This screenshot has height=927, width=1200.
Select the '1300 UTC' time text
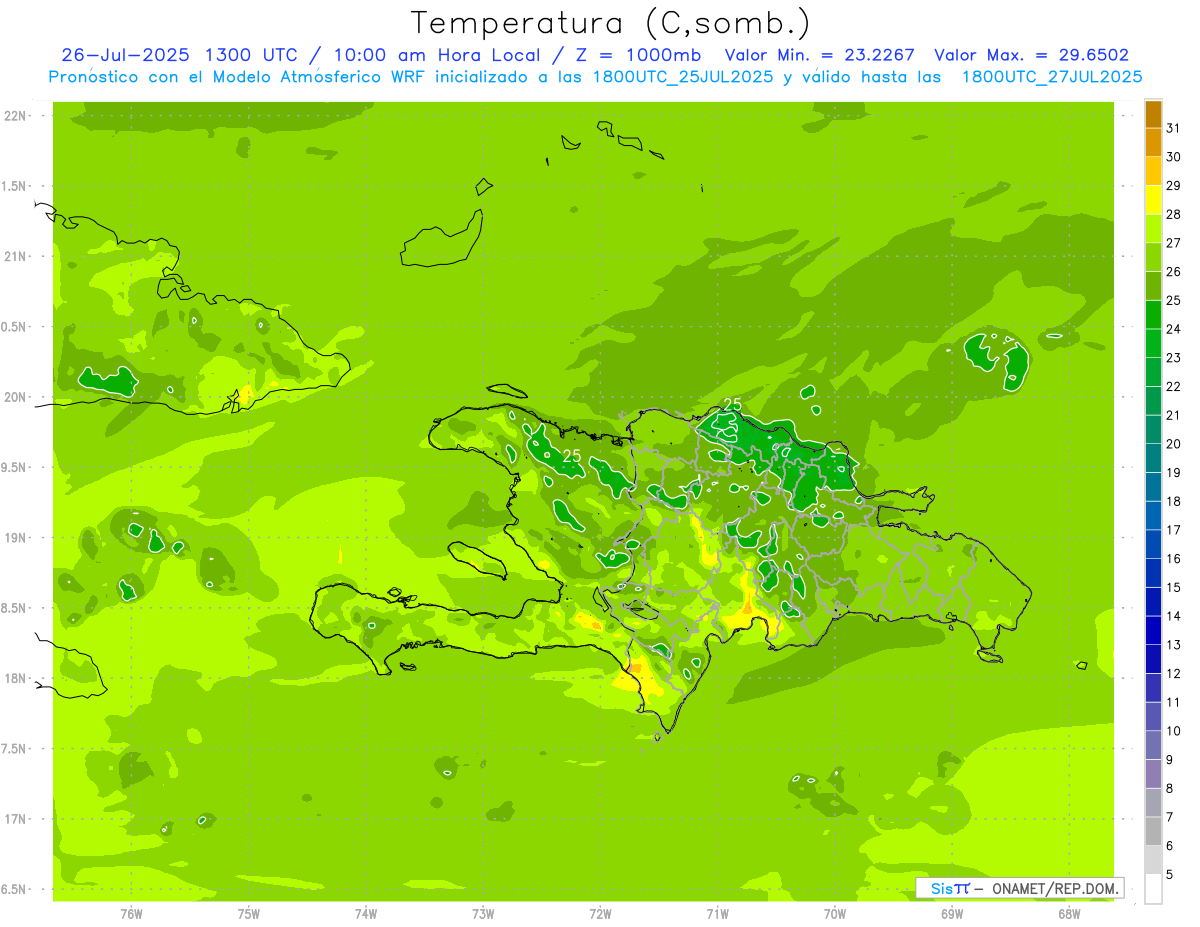coord(251,55)
